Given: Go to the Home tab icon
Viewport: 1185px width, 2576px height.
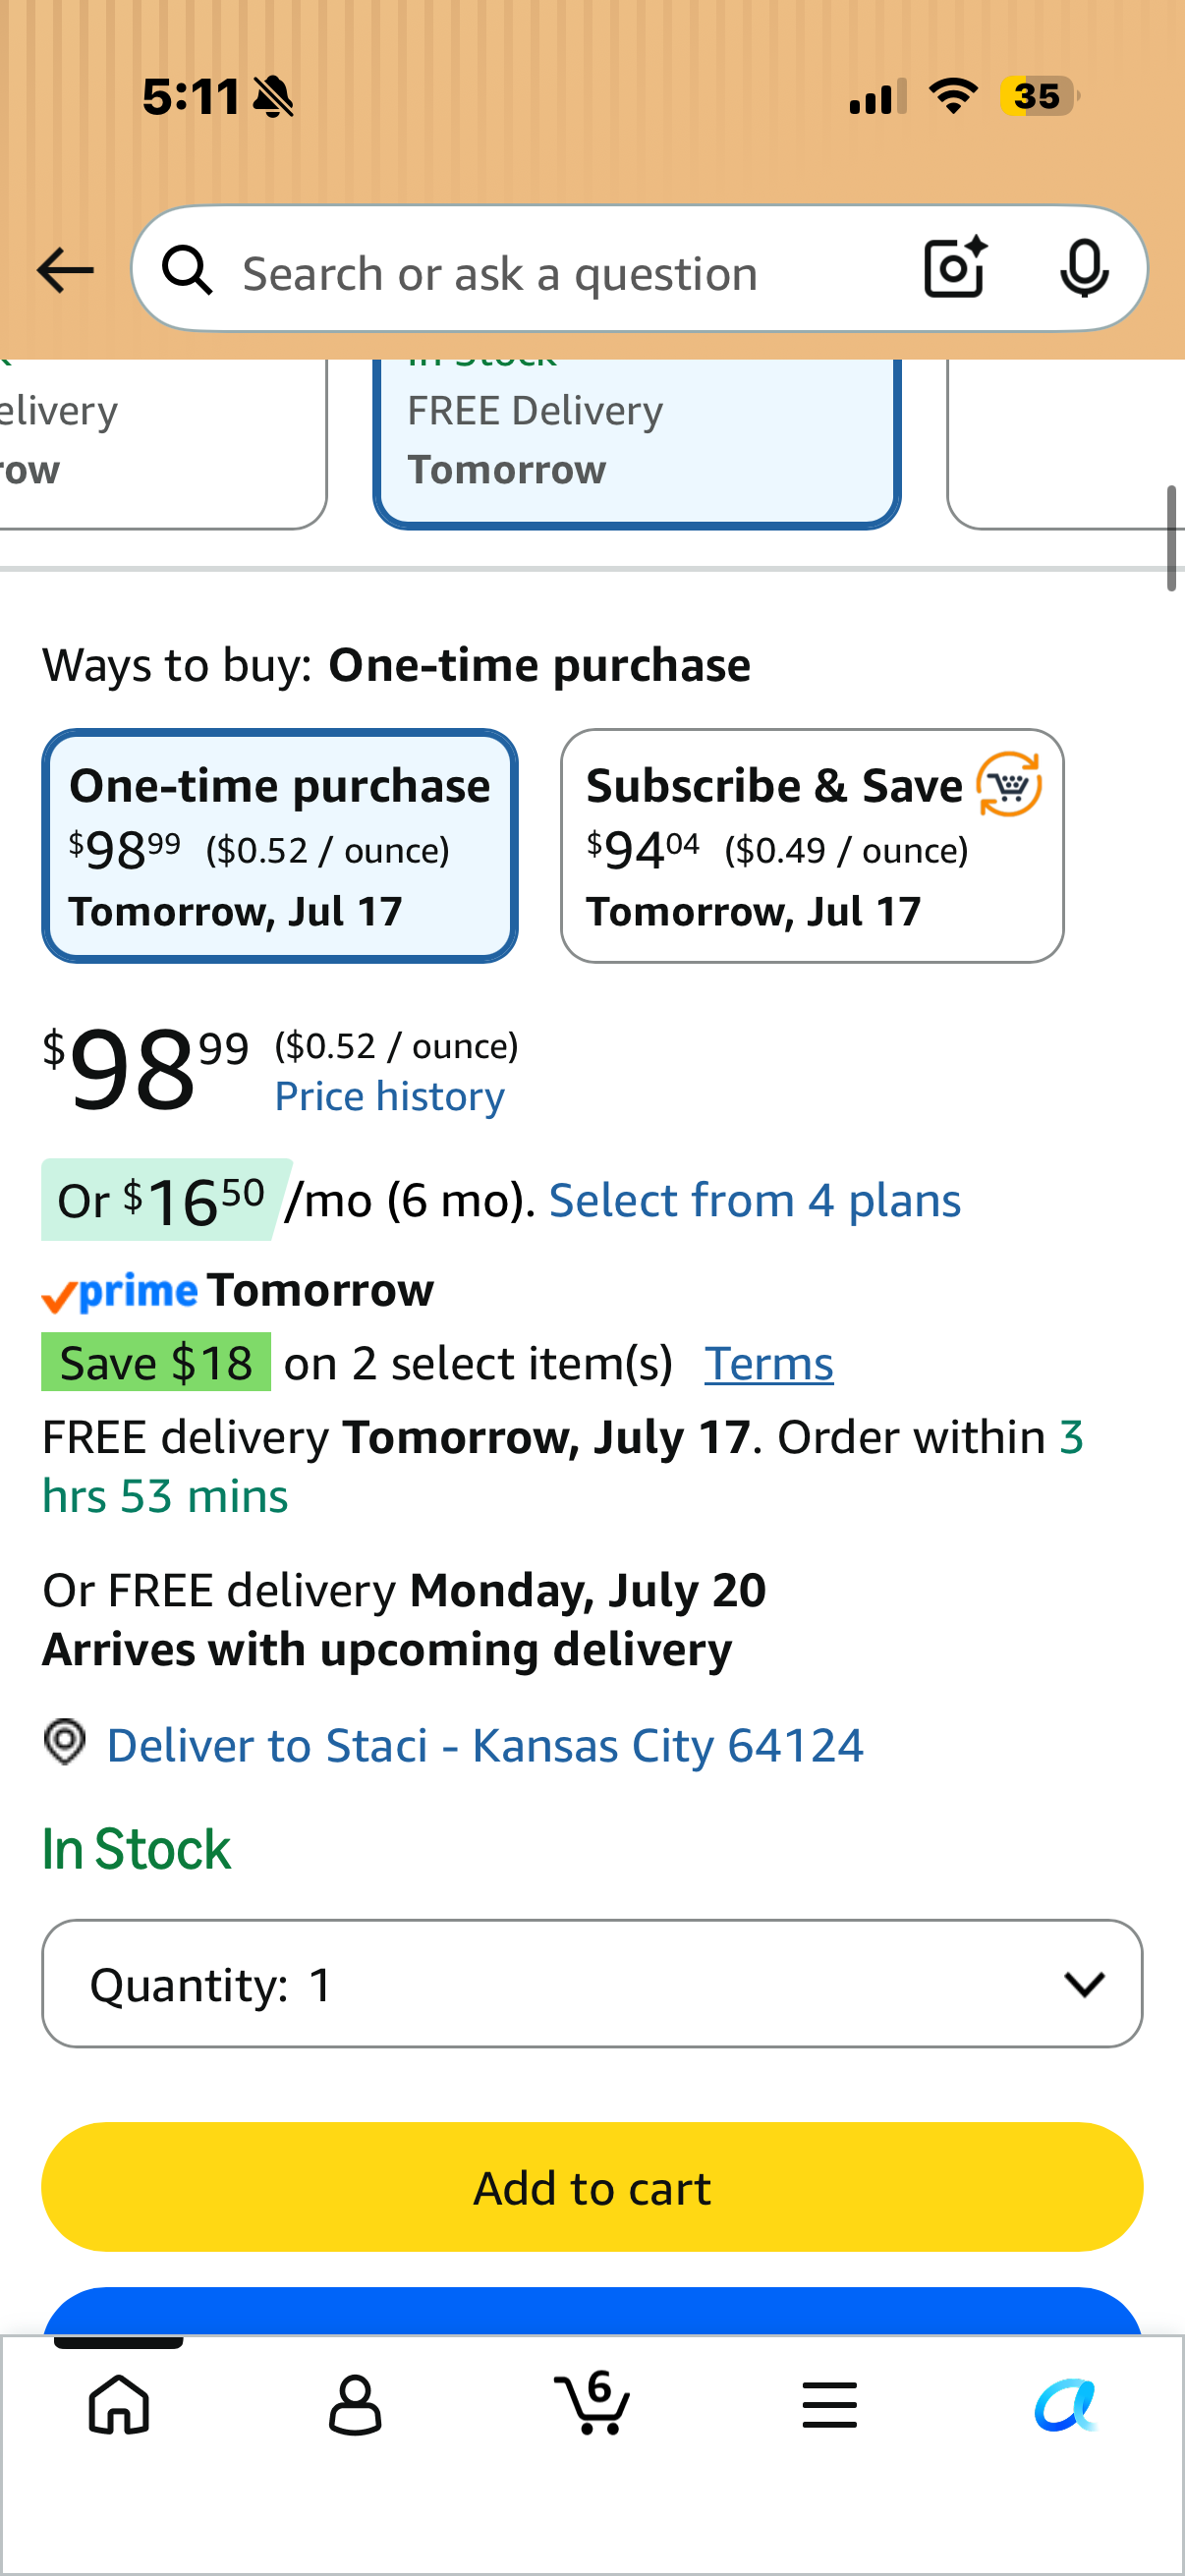Looking at the screenshot, I should [x=119, y=2404].
